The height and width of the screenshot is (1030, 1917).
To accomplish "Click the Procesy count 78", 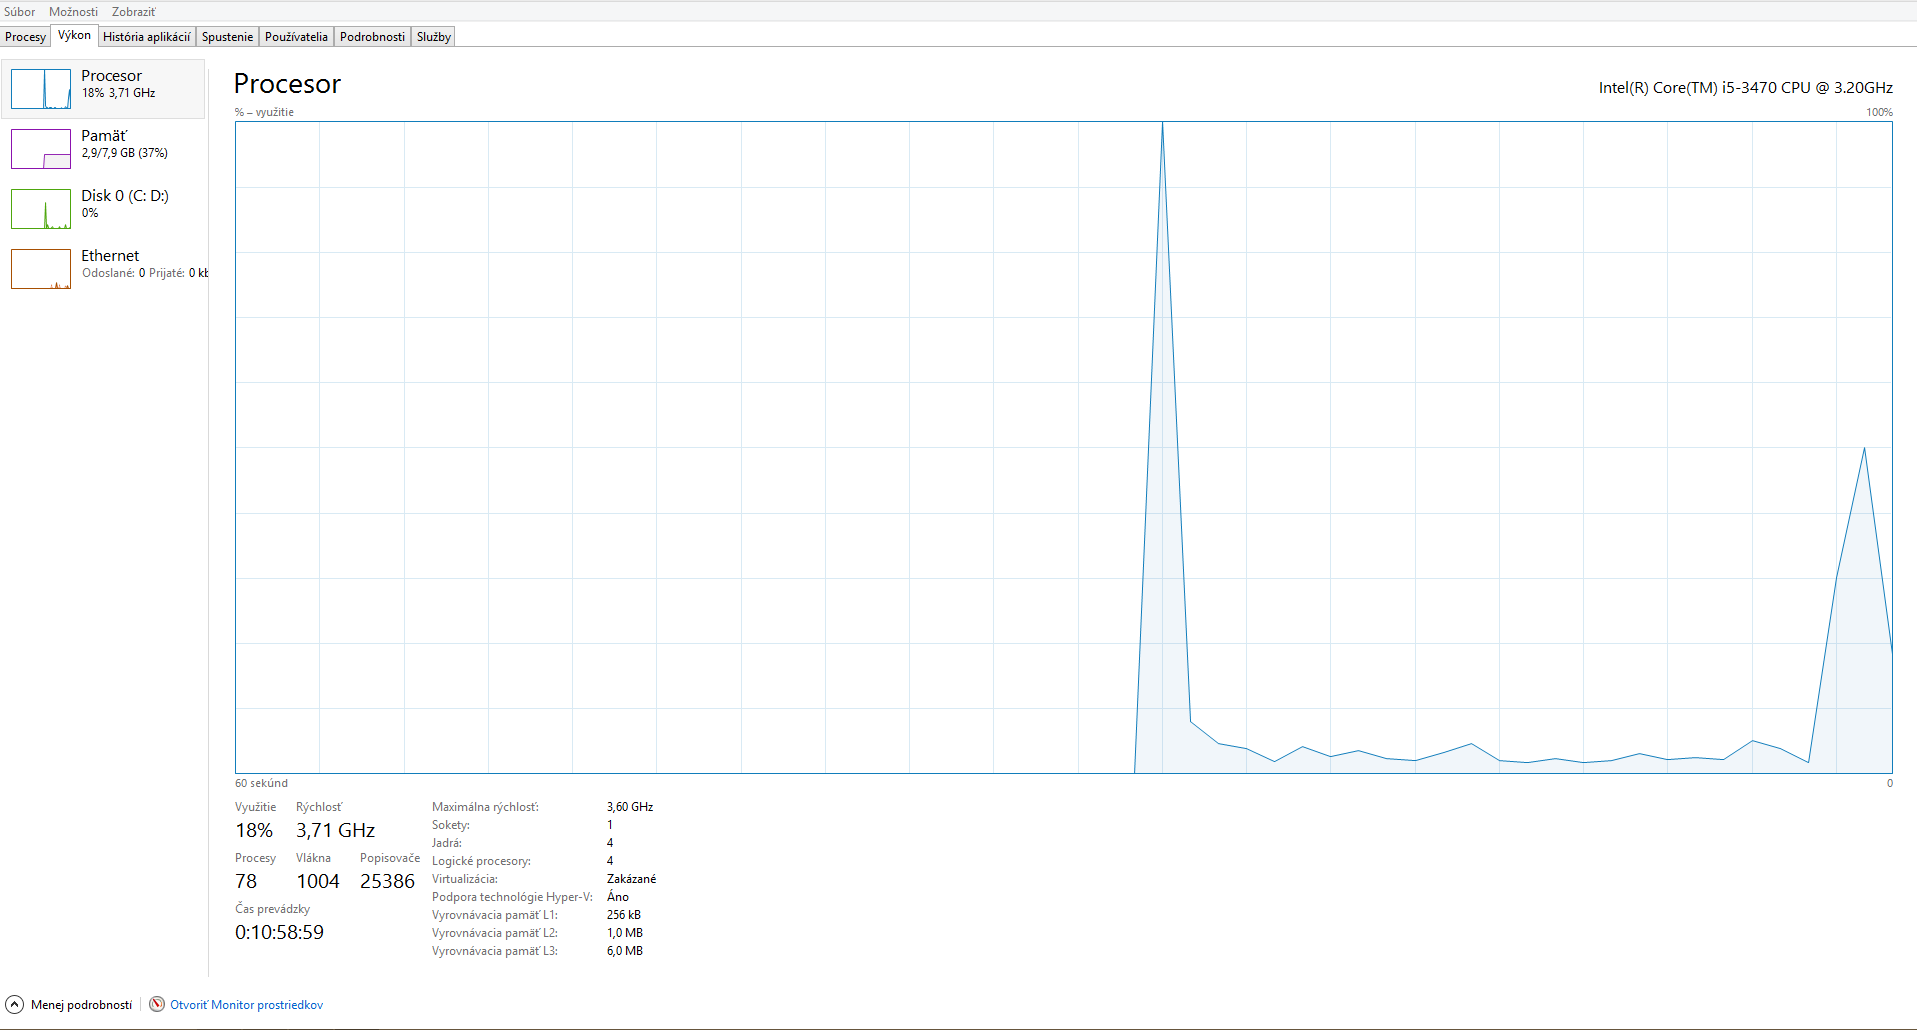I will (246, 881).
